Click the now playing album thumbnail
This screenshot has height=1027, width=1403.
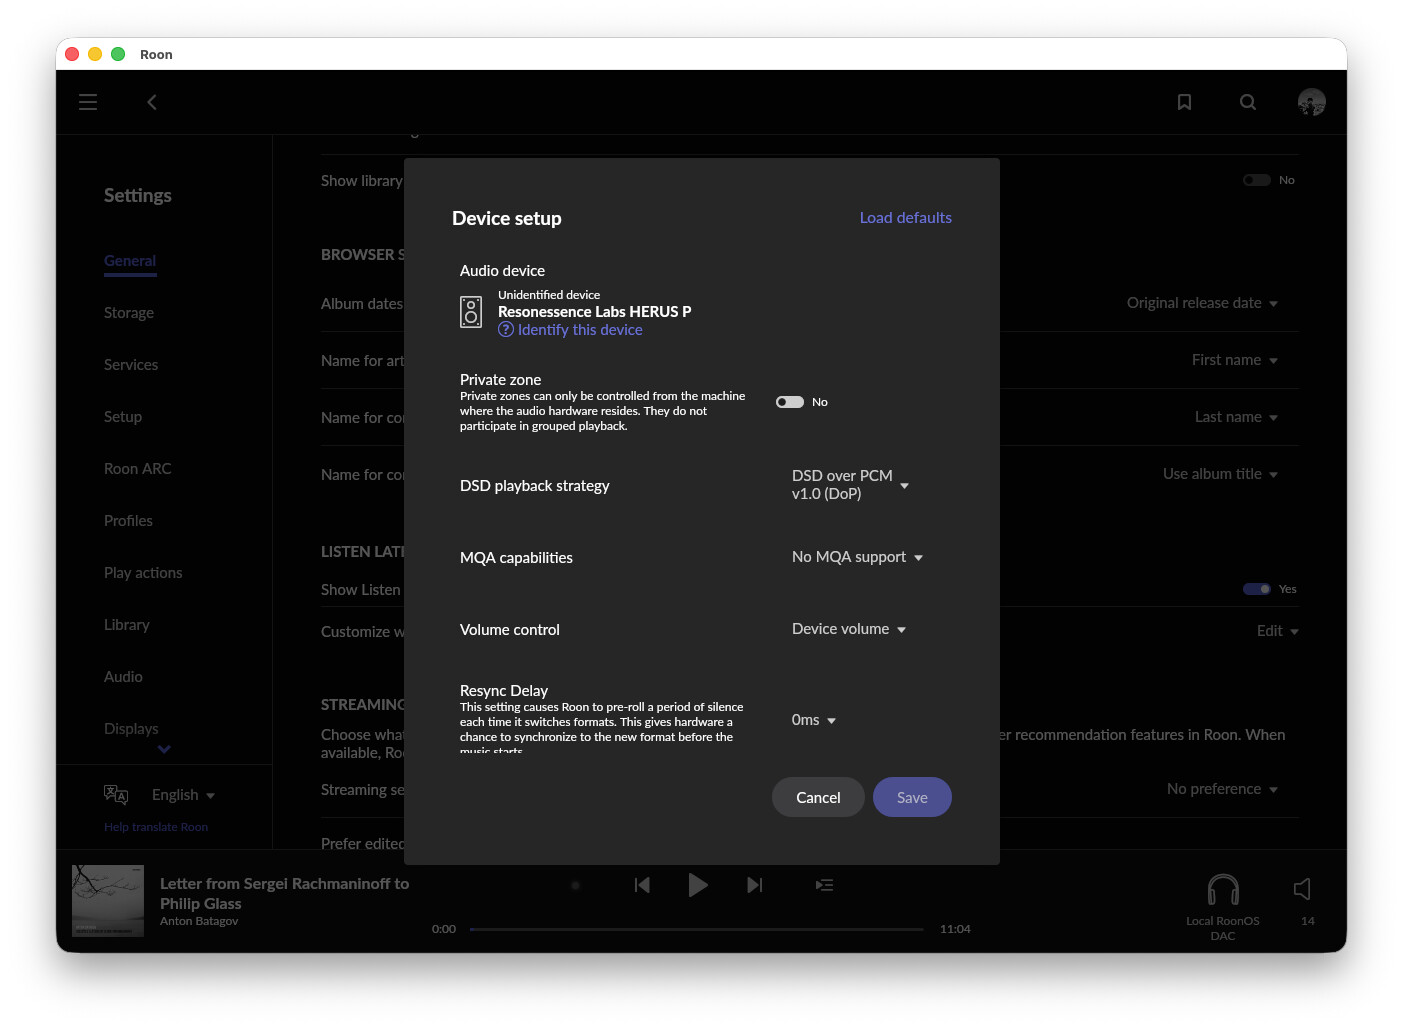108,901
